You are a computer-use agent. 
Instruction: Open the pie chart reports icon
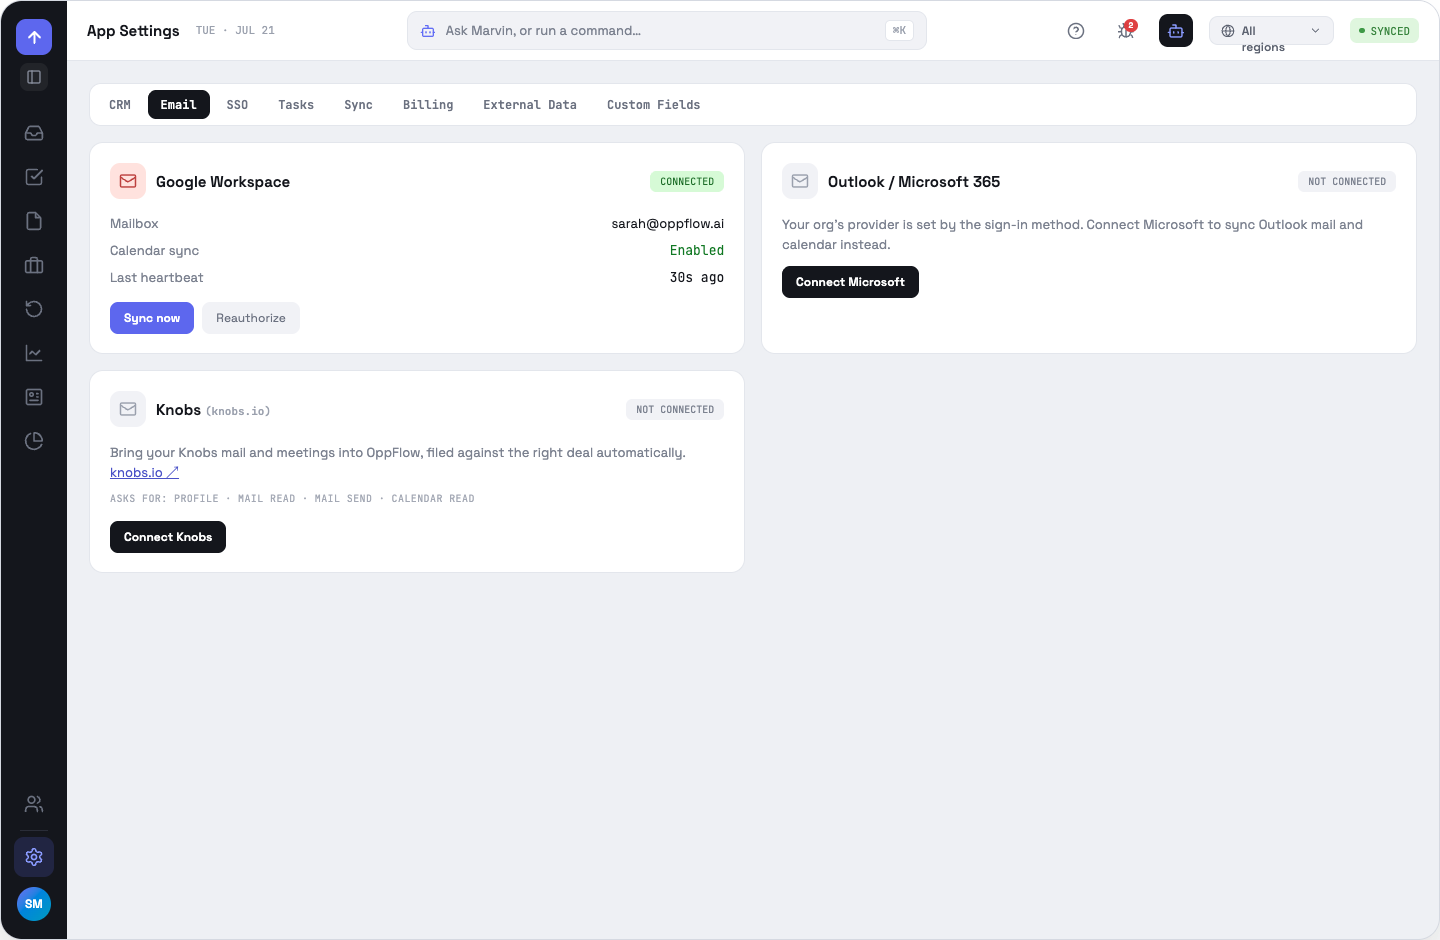tap(34, 441)
